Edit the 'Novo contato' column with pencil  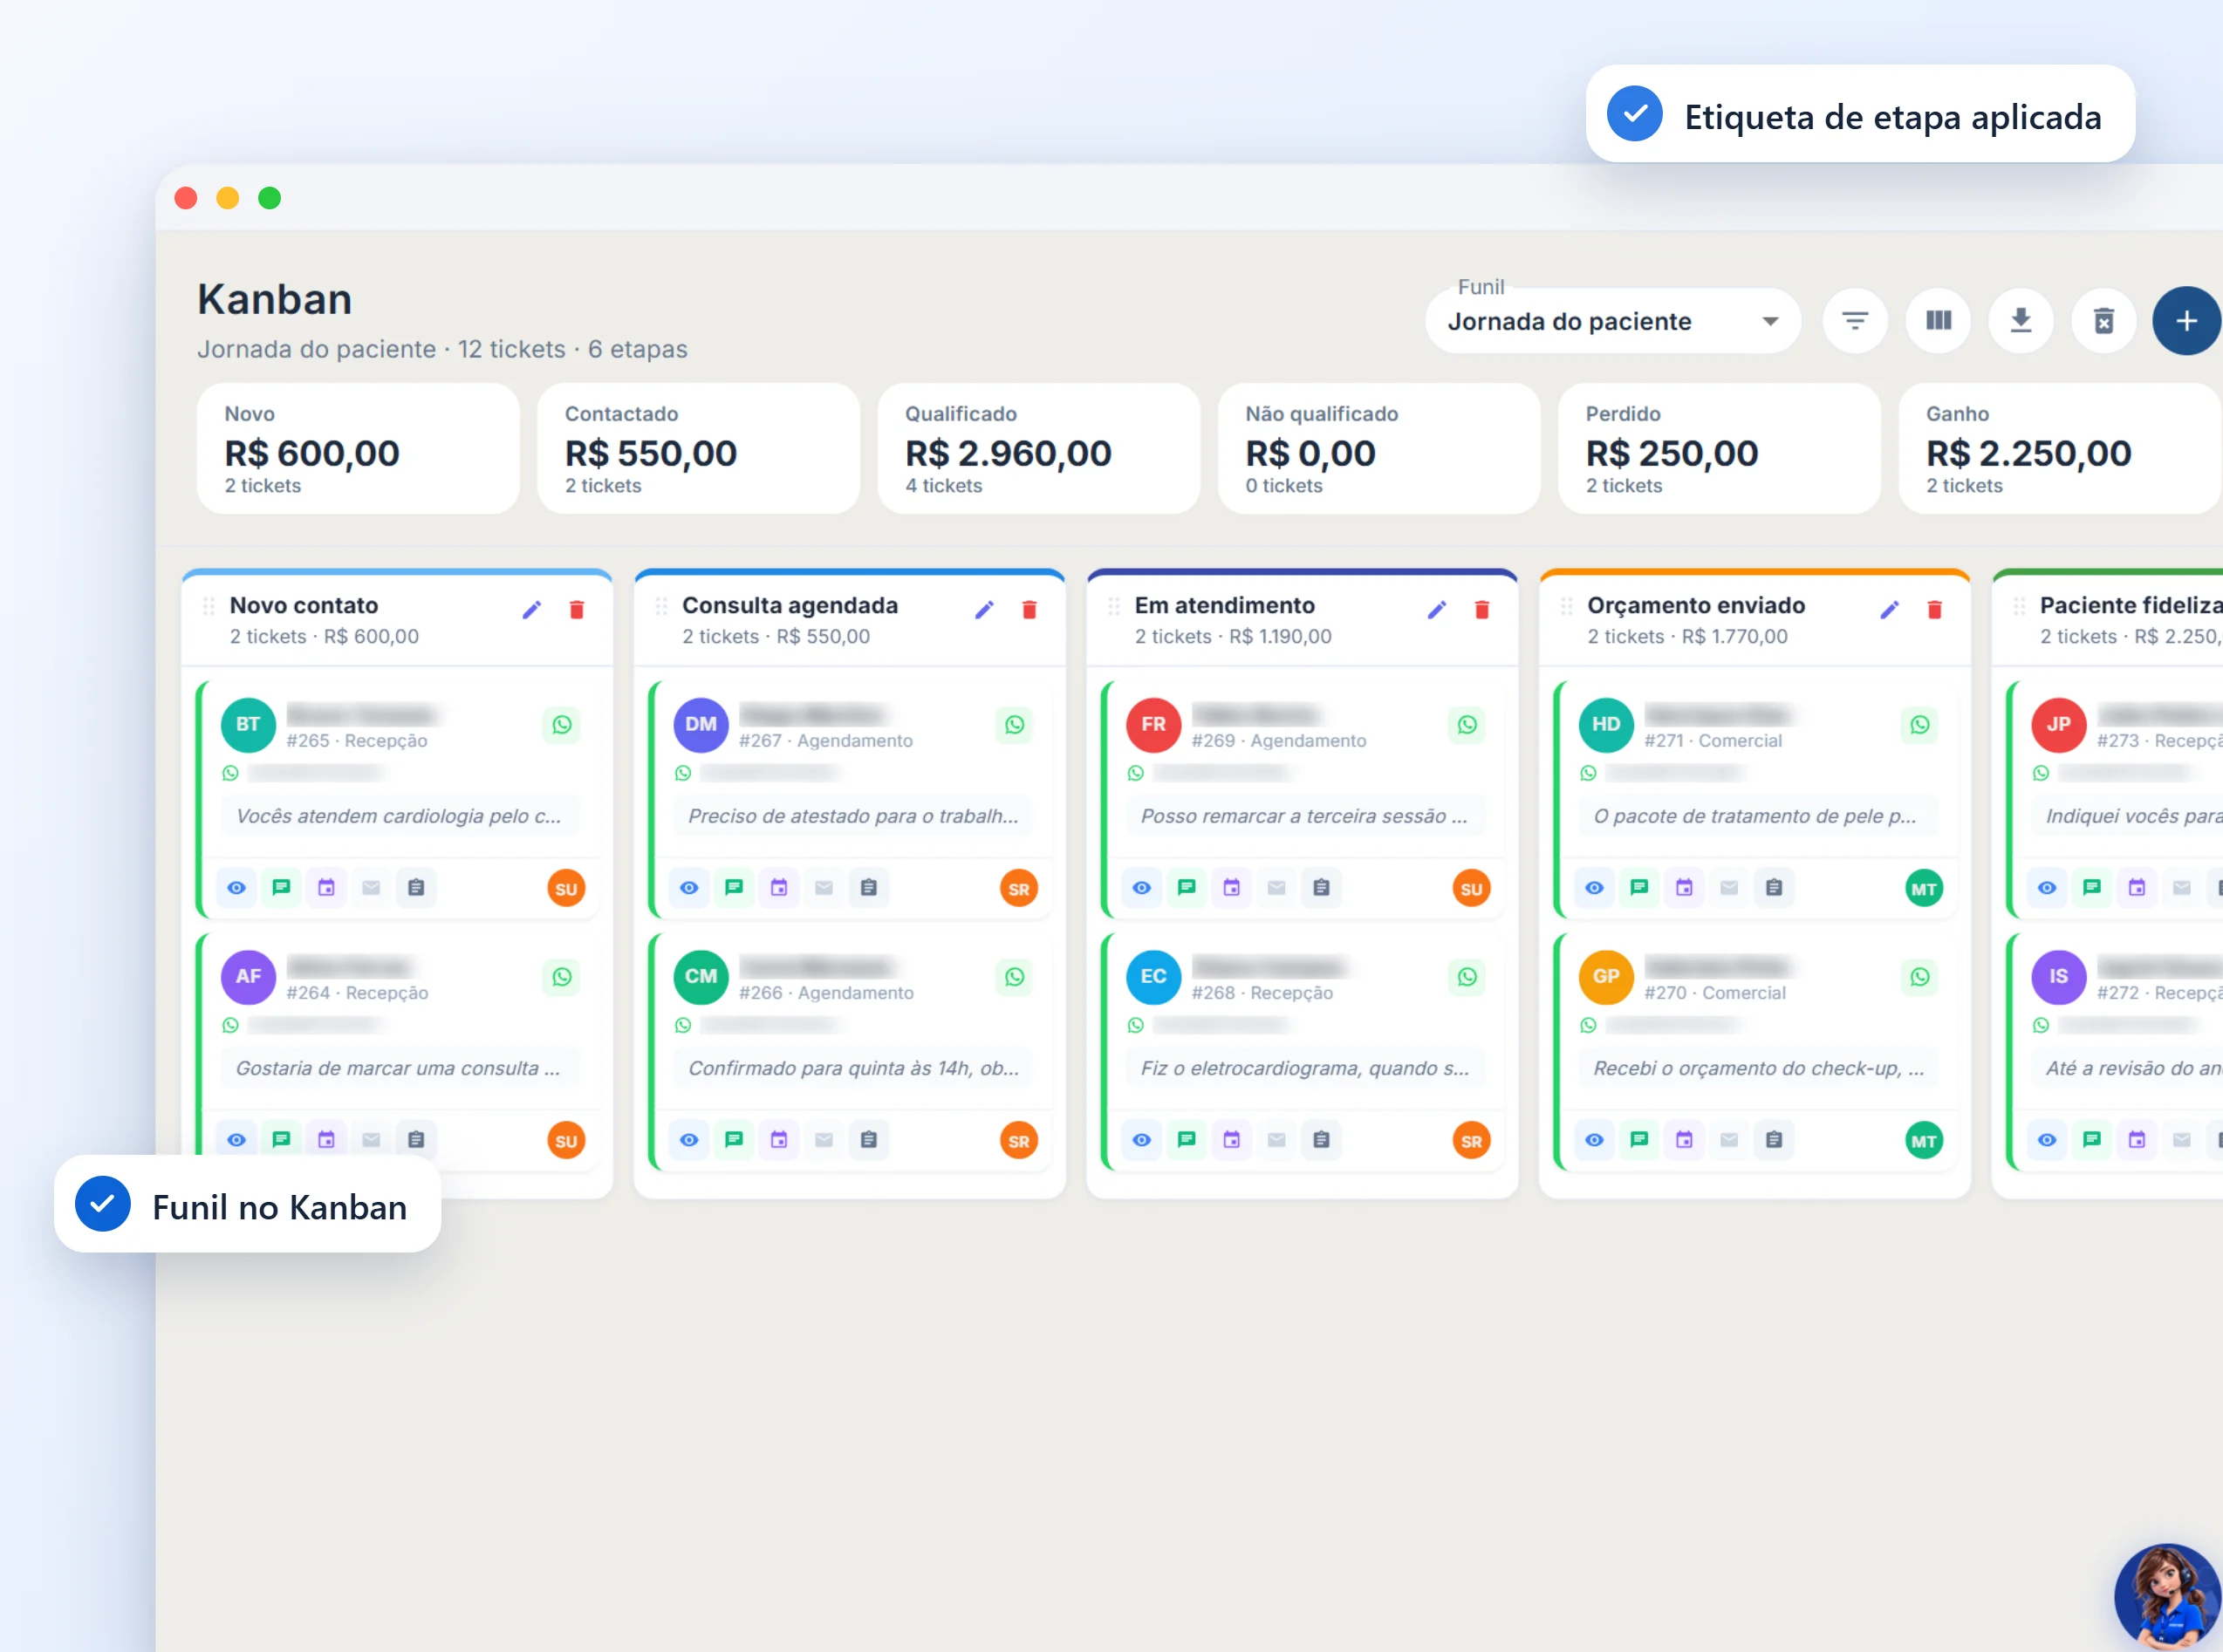tap(532, 609)
